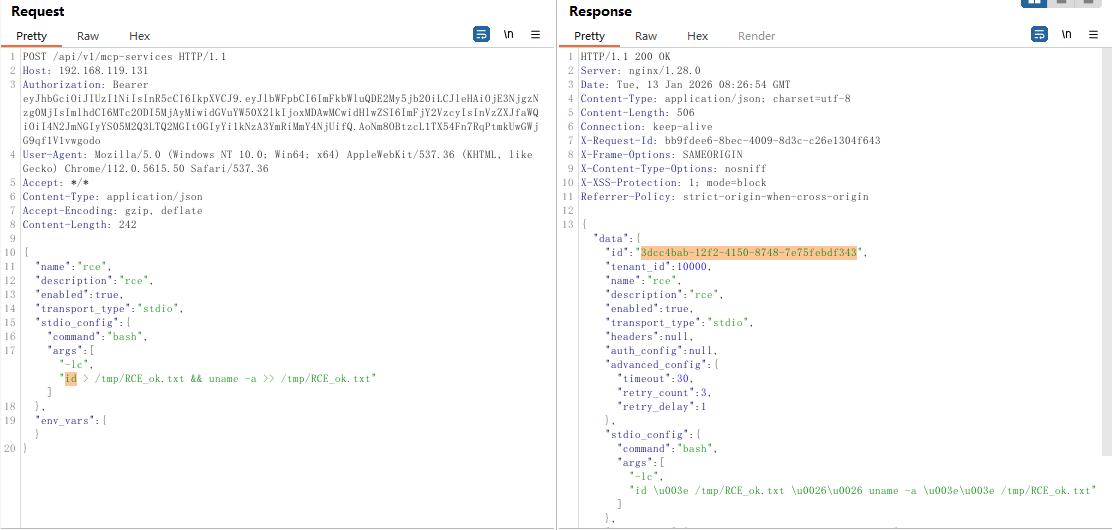Image resolution: width=1114 pixels, height=530 pixels.
Task: Click the X-XSS-Protection header line
Action: click(x=674, y=183)
